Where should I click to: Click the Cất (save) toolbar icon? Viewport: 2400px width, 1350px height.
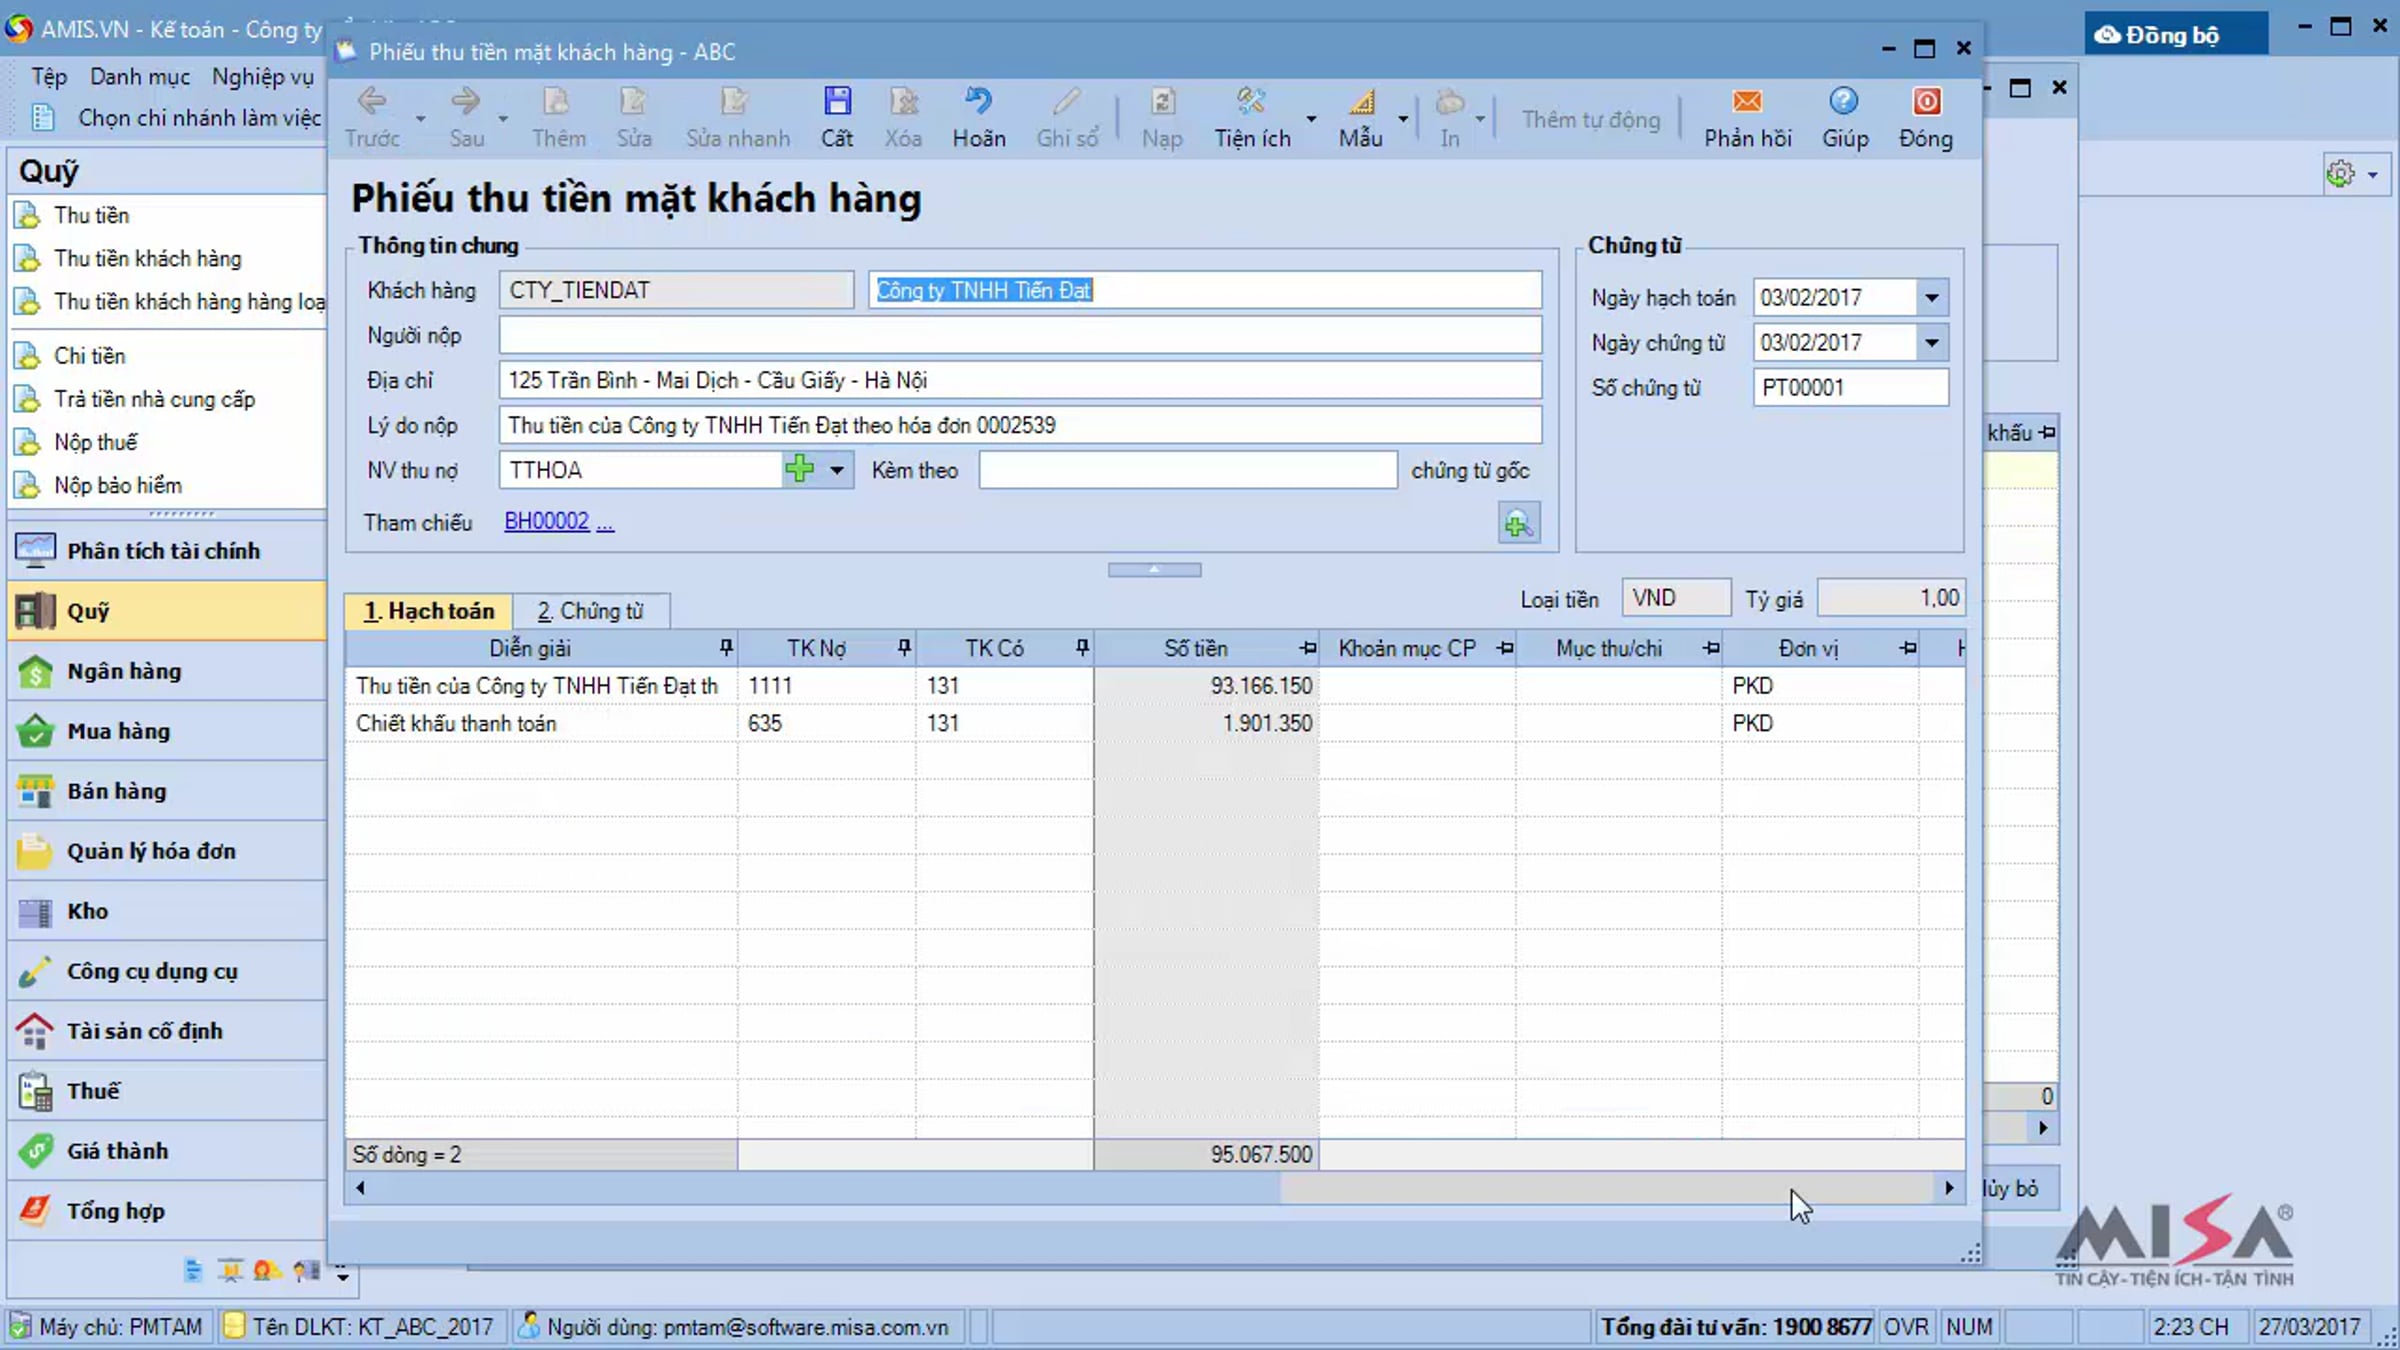click(837, 102)
